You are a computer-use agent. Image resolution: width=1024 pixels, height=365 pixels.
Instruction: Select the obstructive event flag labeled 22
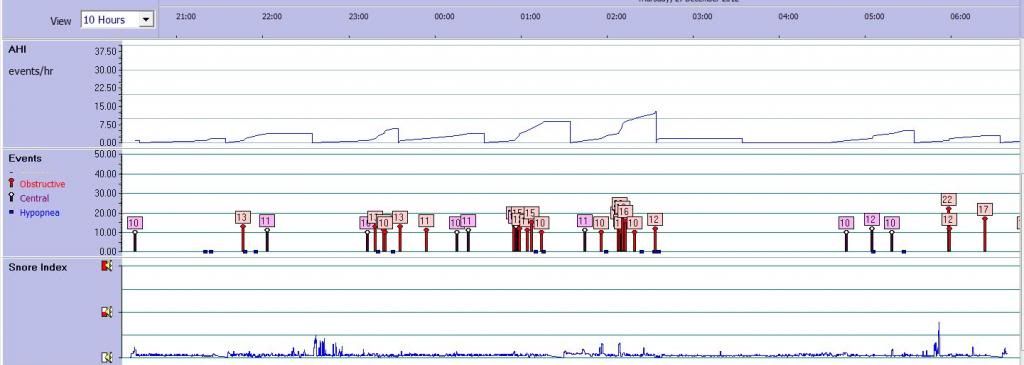948,200
